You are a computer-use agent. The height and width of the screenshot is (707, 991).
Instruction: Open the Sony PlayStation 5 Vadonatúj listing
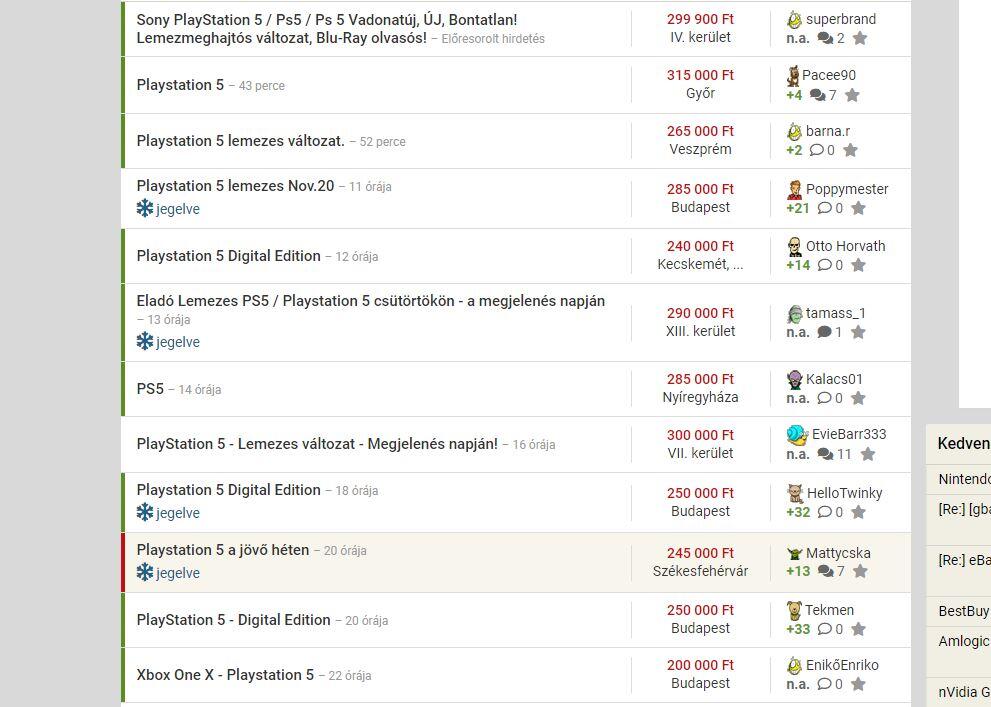coord(327,20)
